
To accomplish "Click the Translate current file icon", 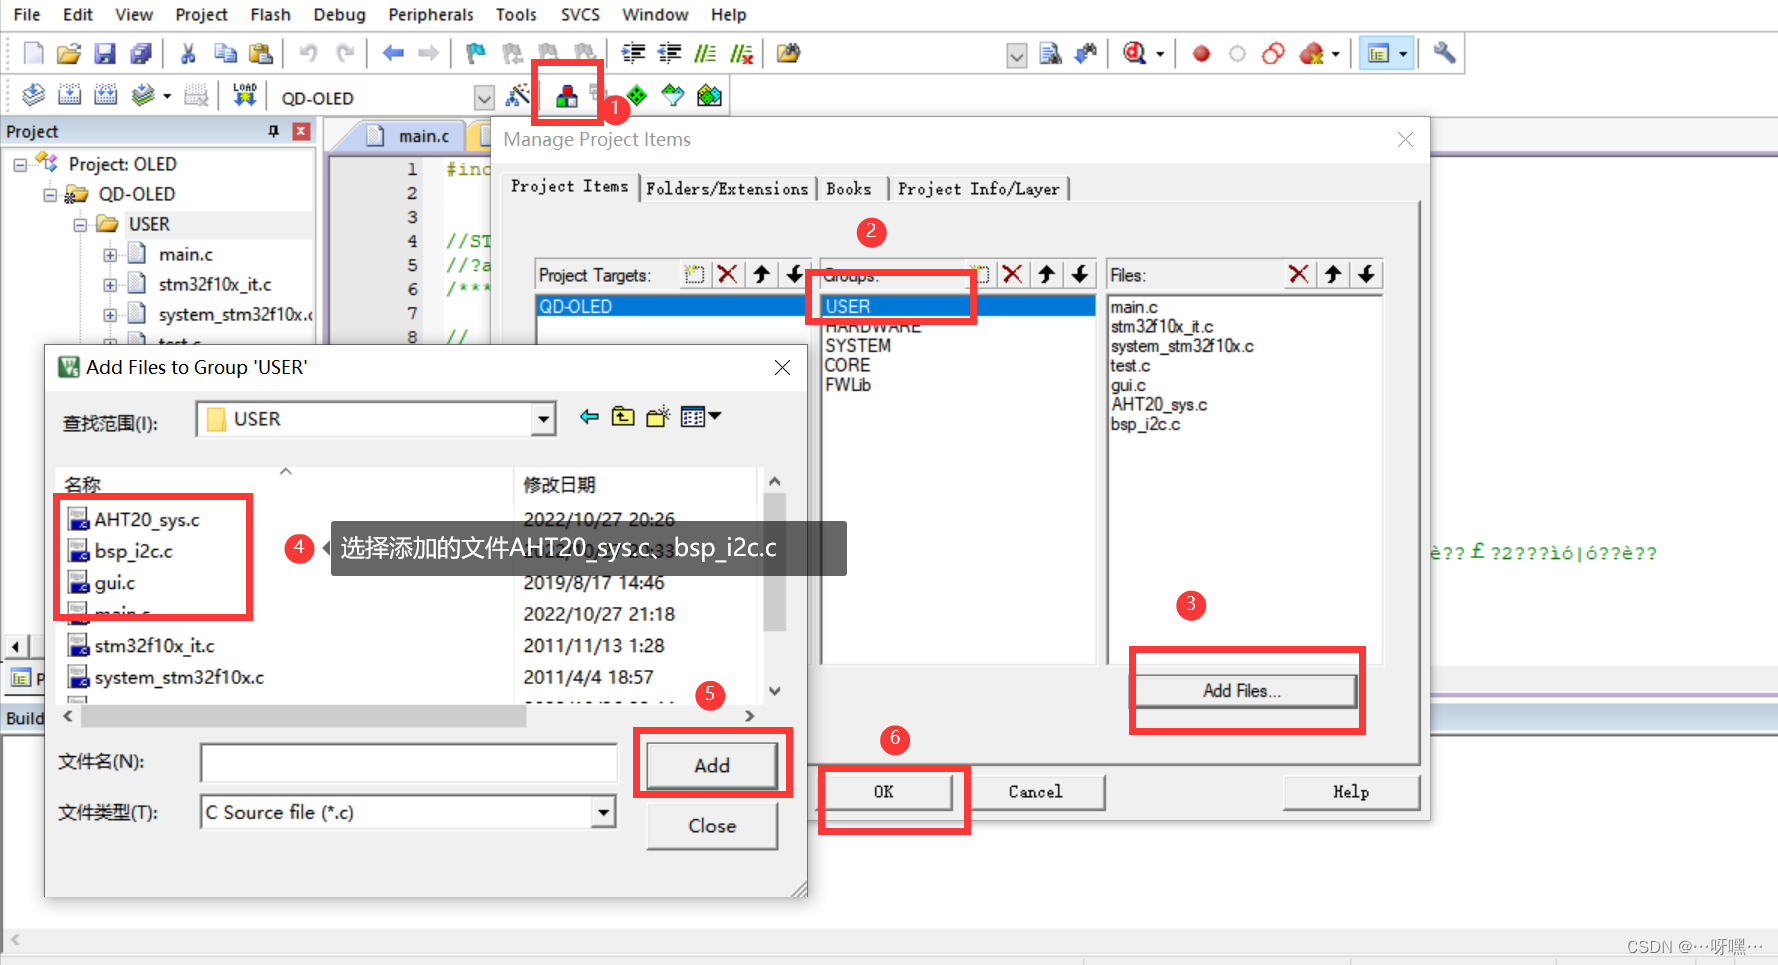I will pyautogui.click(x=33, y=95).
